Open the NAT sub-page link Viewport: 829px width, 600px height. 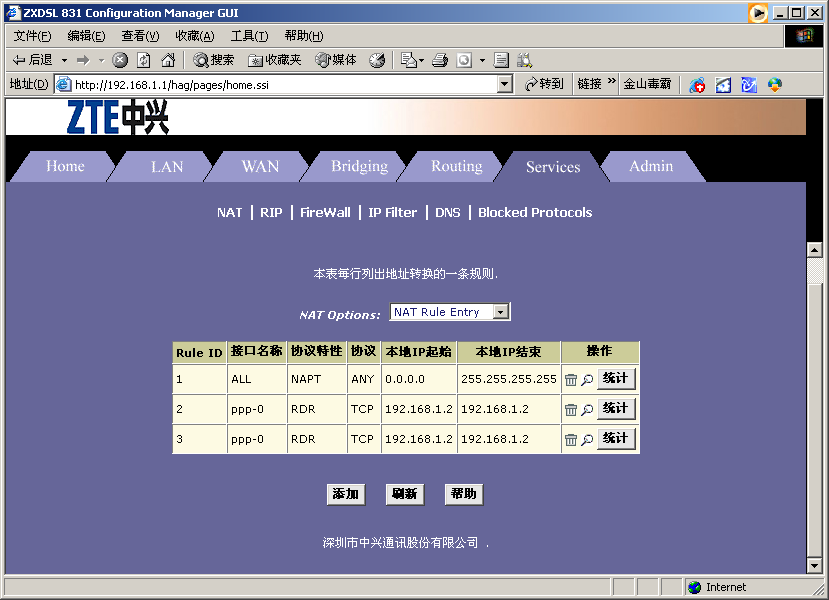pyautogui.click(x=229, y=213)
